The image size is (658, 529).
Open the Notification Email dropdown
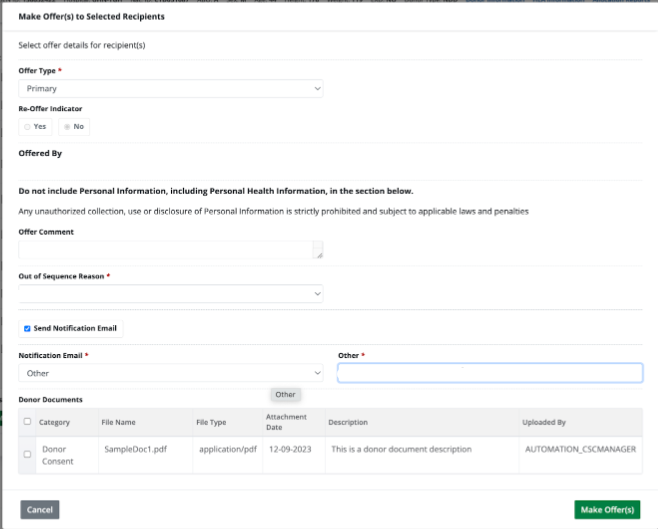171,373
